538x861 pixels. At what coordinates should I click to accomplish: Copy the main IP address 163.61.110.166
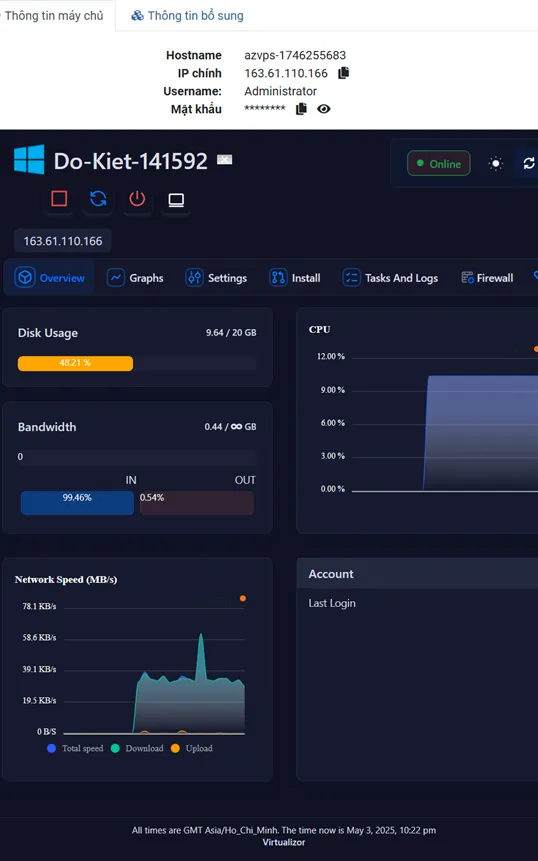pos(344,72)
